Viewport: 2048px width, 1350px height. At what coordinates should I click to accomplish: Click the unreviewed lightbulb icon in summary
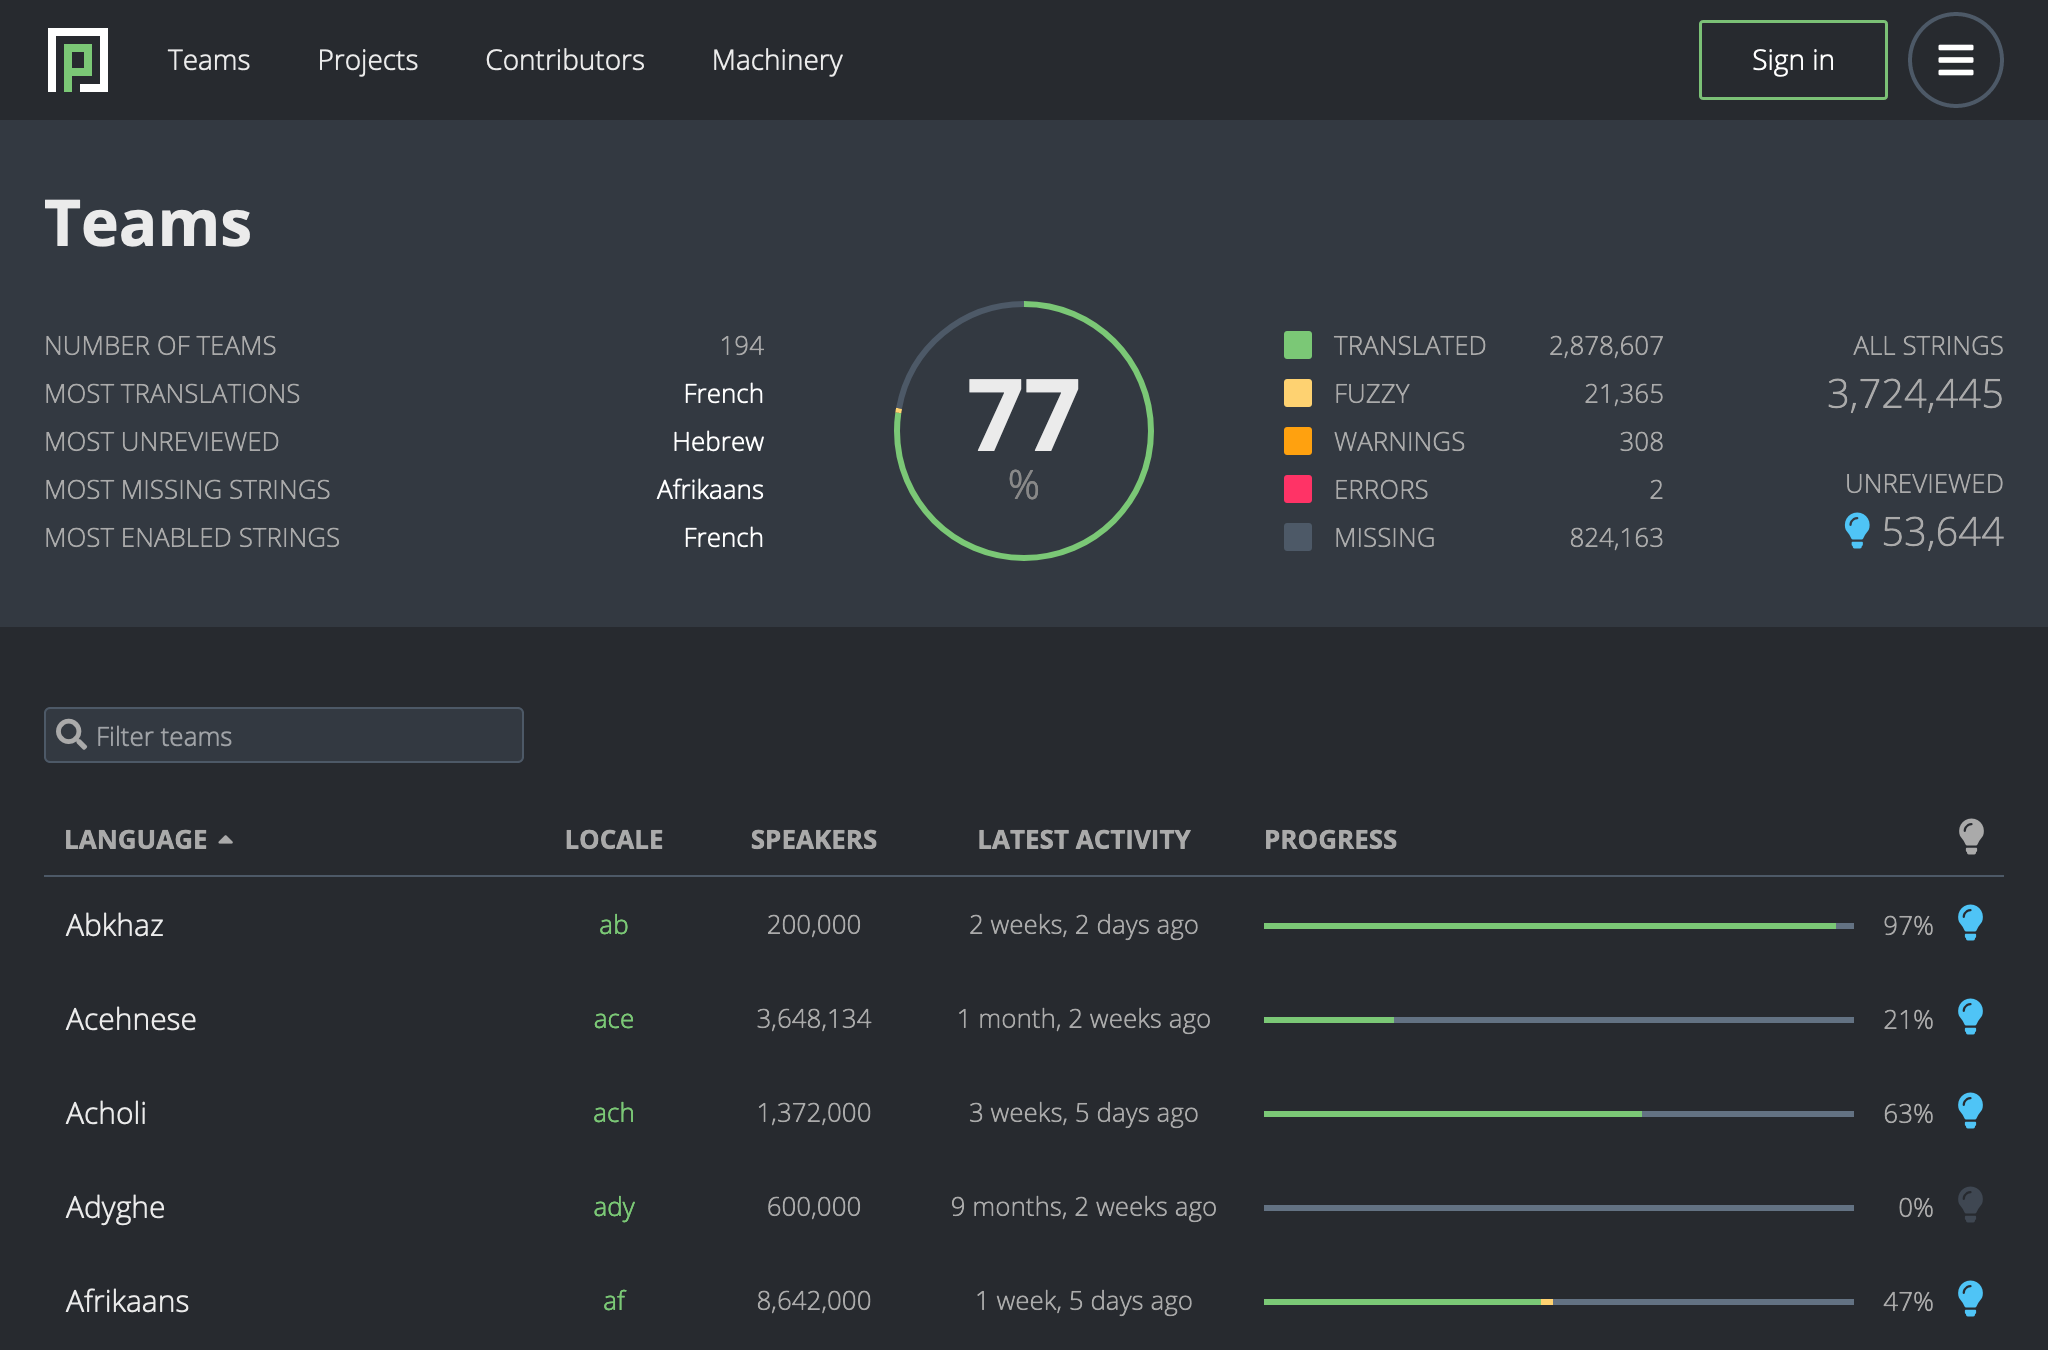click(1856, 531)
